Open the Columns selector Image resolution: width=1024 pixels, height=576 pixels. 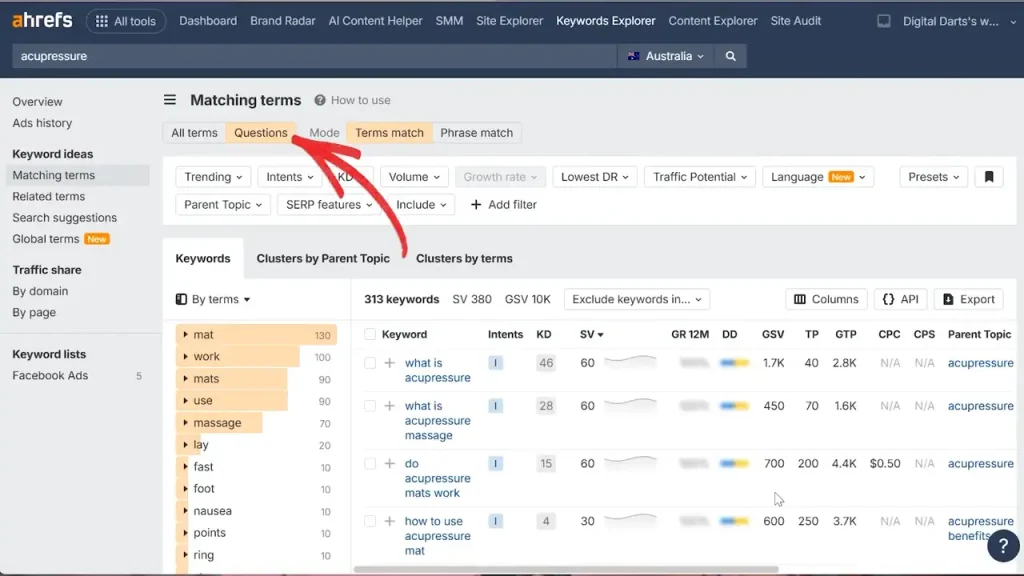pos(826,298)
